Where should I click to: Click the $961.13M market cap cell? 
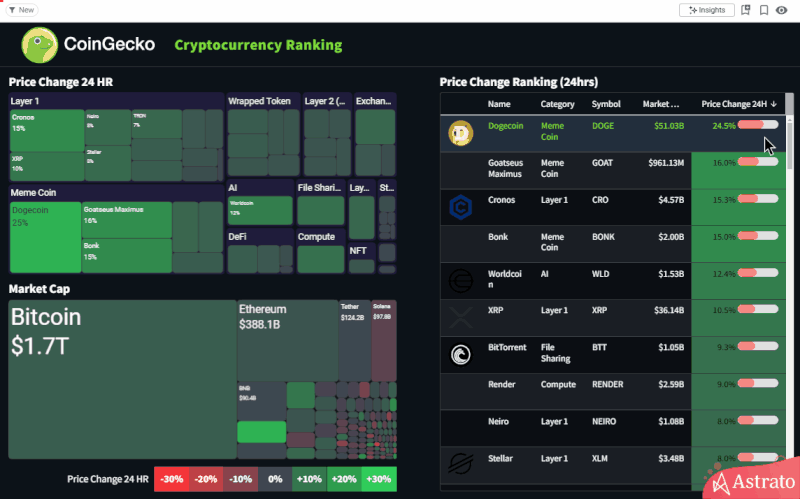click(x=666, y=163)
